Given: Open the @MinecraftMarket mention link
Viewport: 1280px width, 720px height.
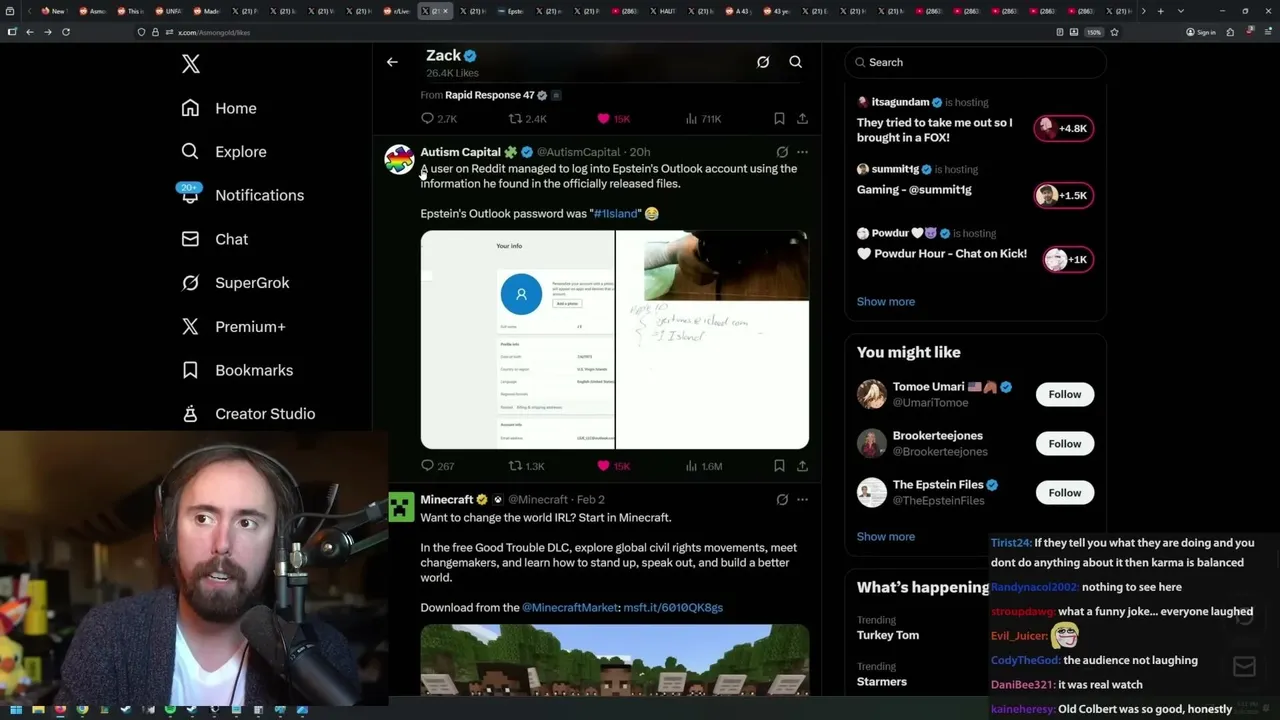Looking at the screenshot, I should 570,608.
